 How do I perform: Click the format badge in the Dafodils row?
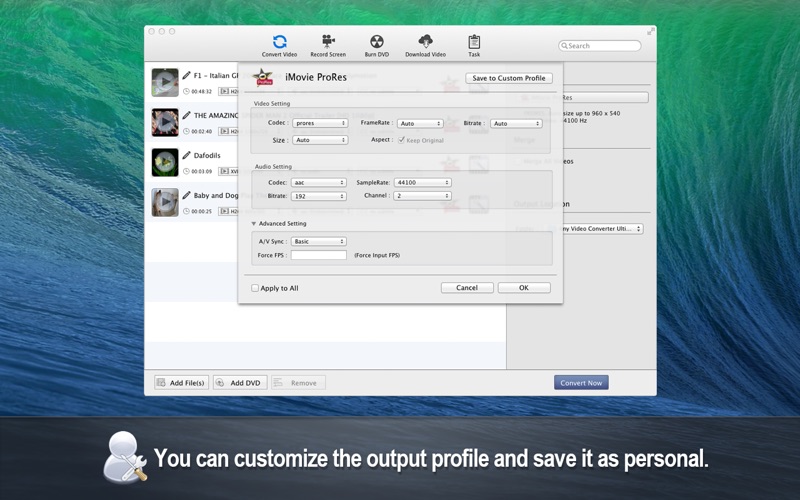click(x=228, y=171)
